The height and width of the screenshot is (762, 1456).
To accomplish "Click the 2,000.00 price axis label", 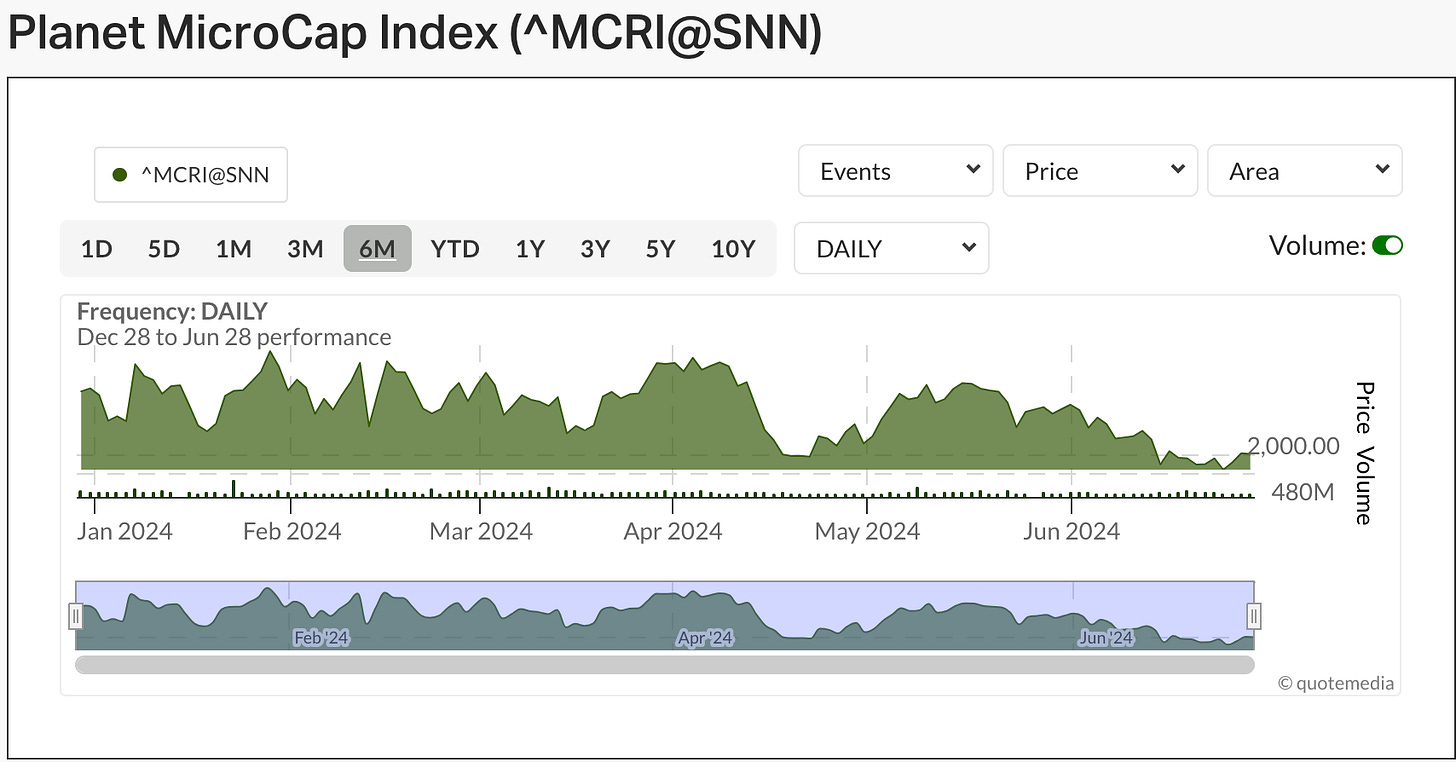I will click(1293, 446).
